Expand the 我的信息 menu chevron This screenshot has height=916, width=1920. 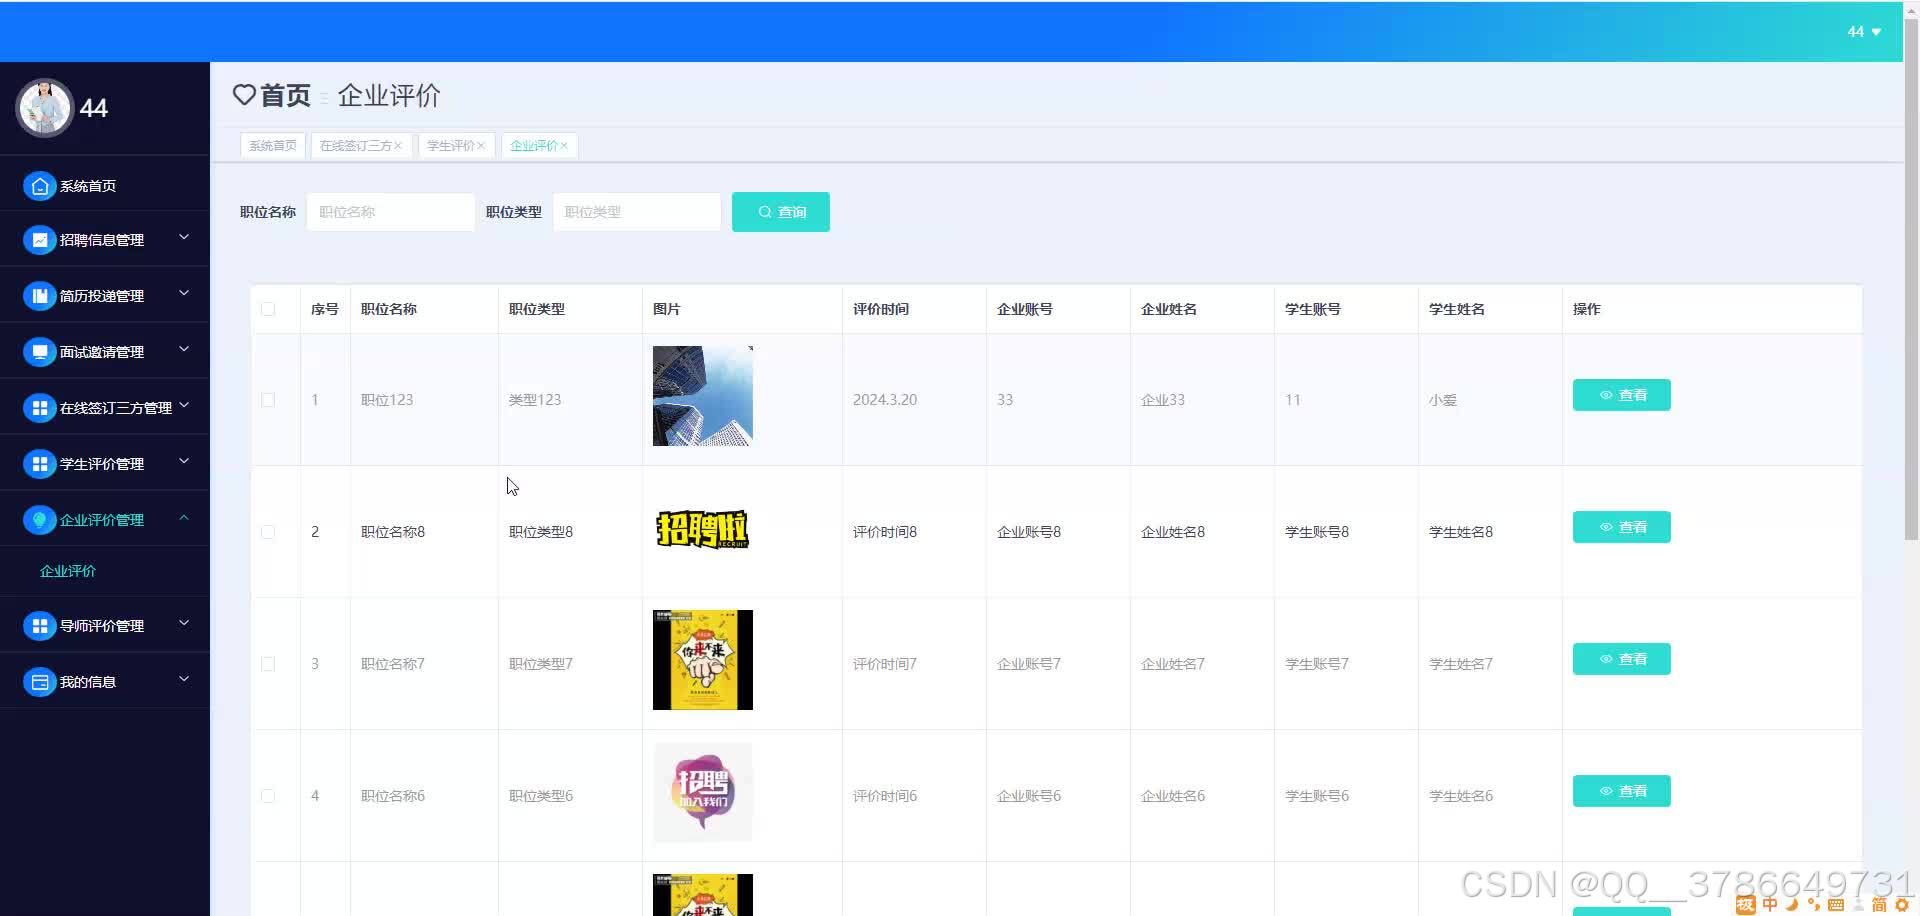[x=184, y=680]
